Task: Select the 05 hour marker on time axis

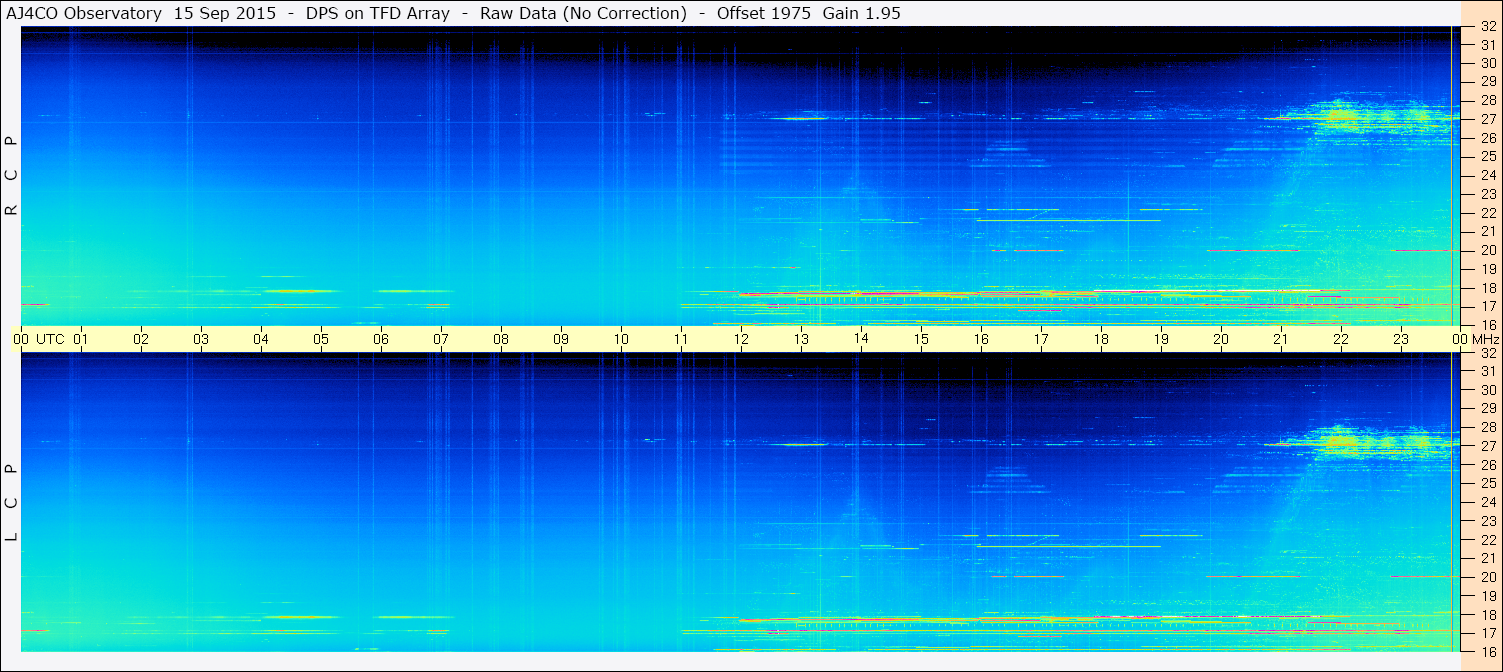Action: coord(321,339)
